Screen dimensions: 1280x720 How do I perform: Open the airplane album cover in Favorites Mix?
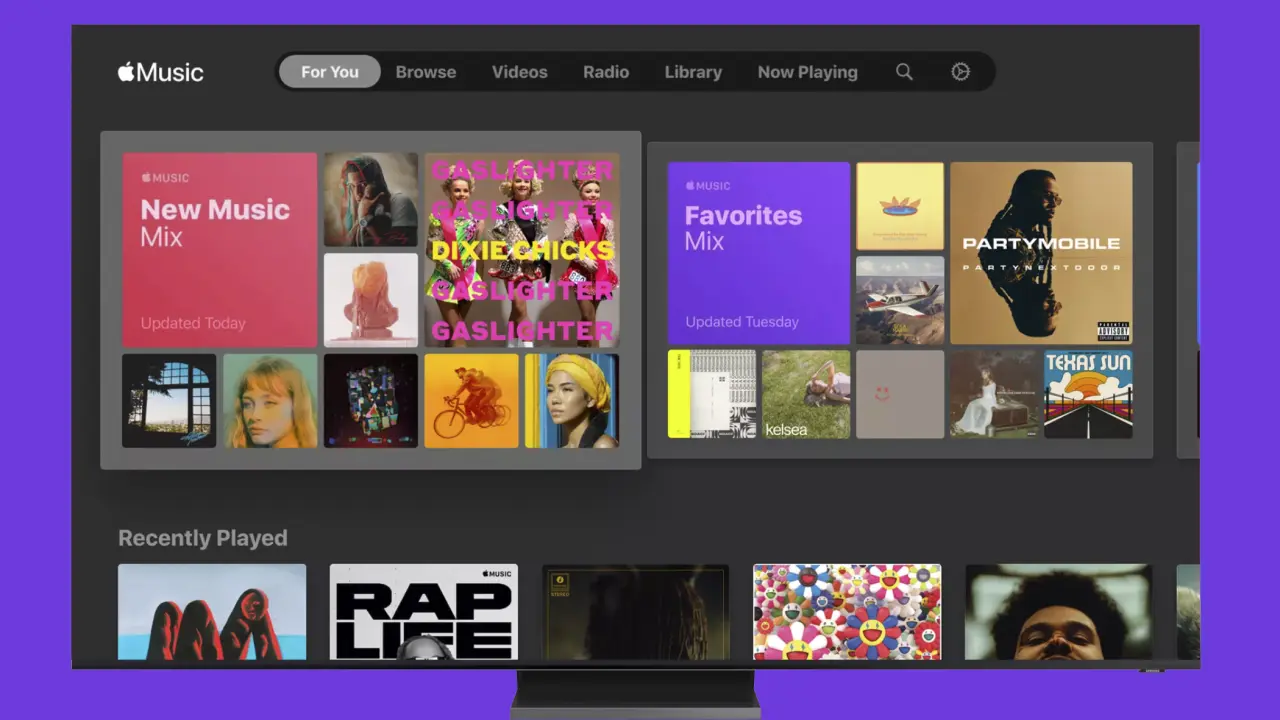coord(900,300)
